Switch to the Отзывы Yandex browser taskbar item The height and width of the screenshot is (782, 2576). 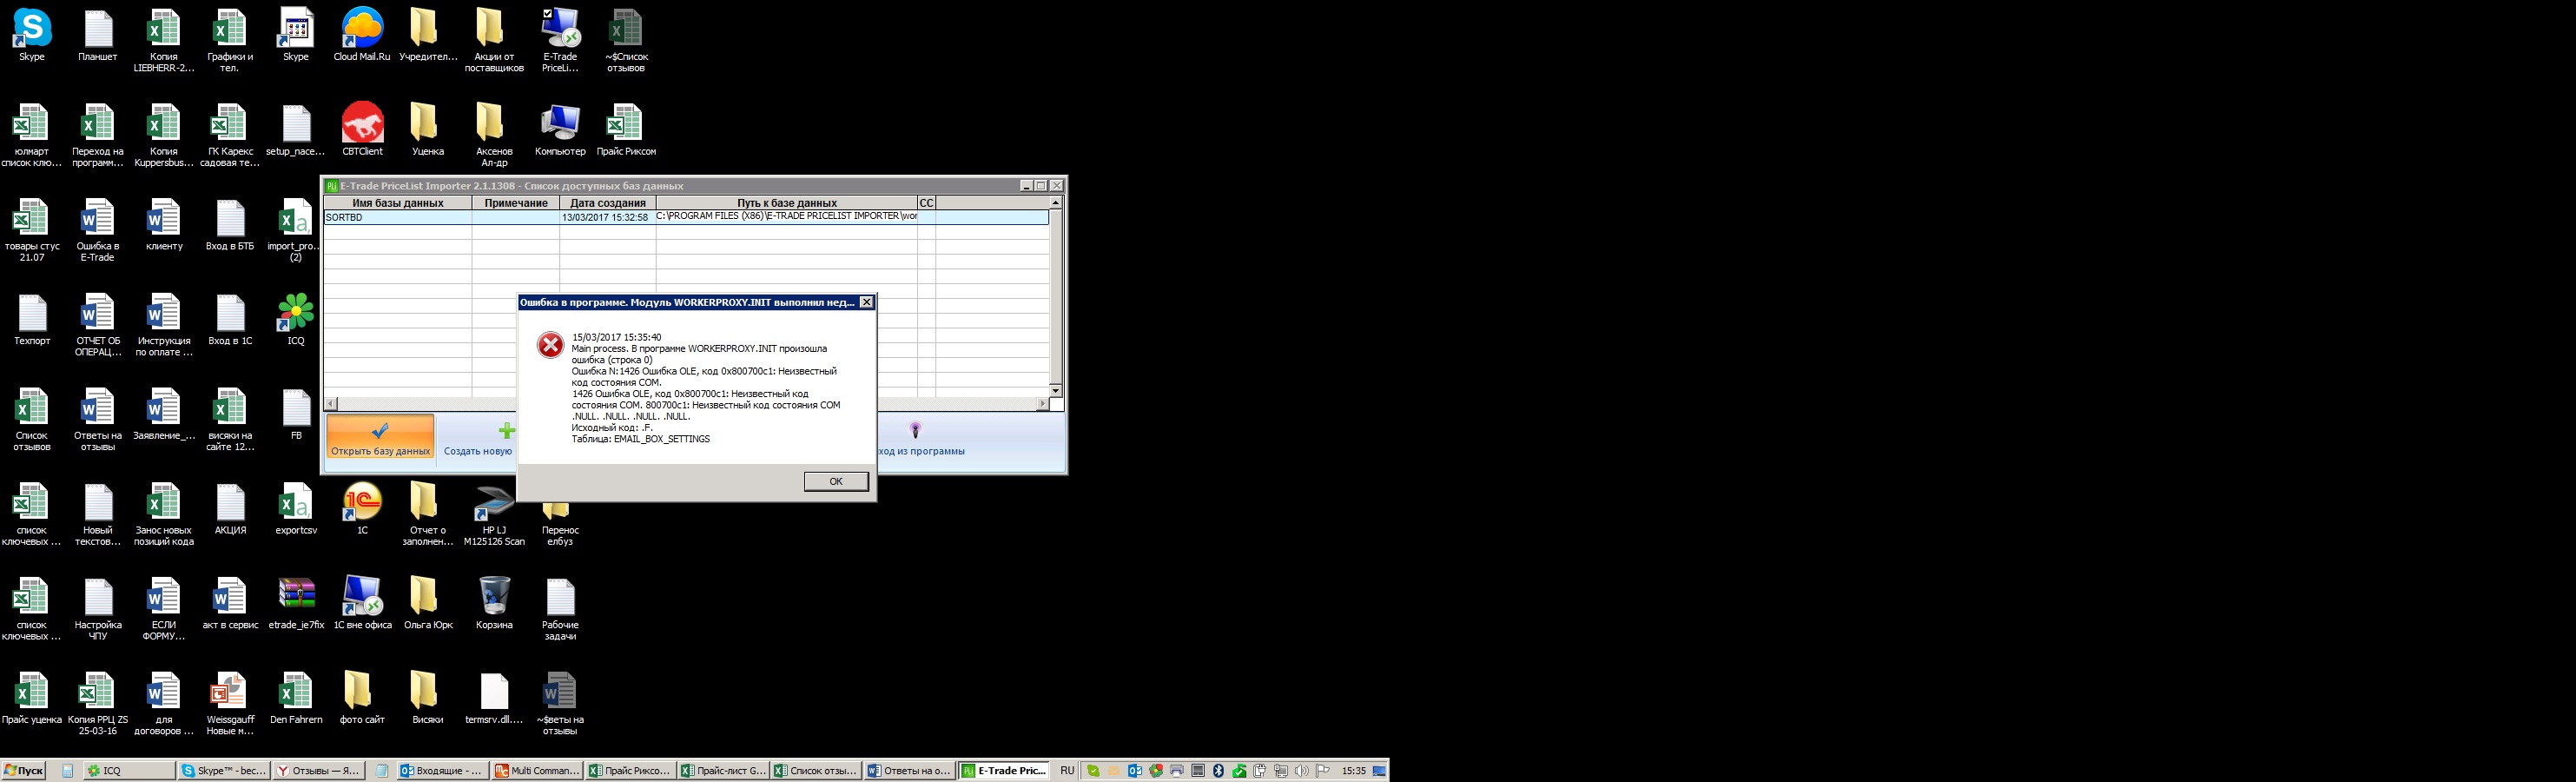coord(318,771)
